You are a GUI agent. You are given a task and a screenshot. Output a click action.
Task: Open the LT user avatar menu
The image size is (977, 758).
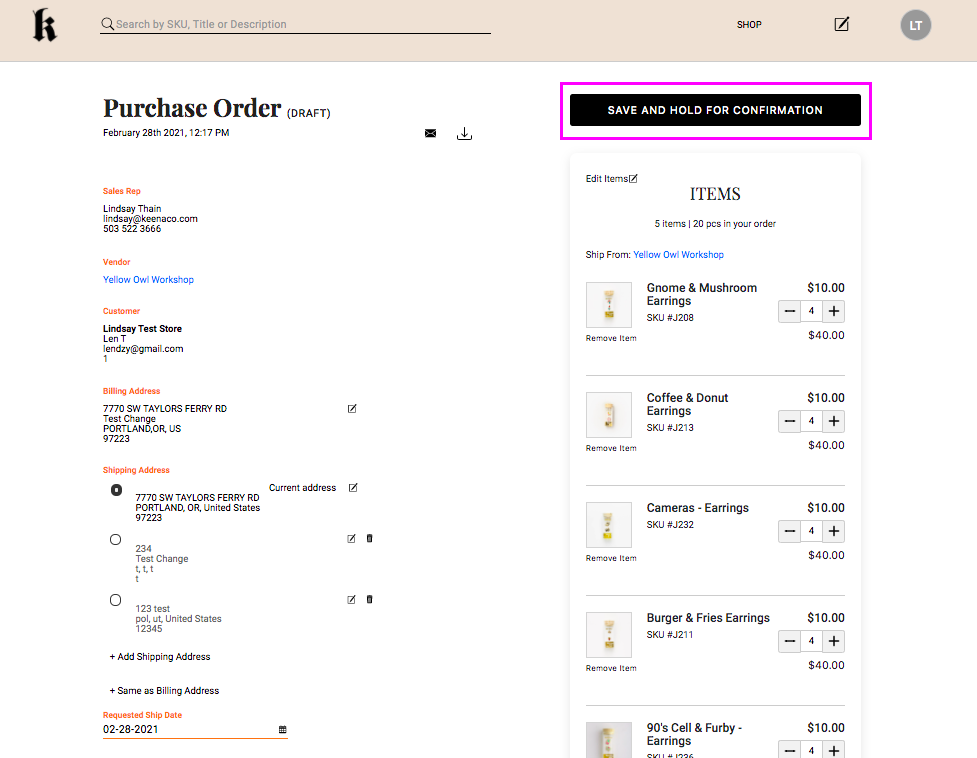click(915, 25)
